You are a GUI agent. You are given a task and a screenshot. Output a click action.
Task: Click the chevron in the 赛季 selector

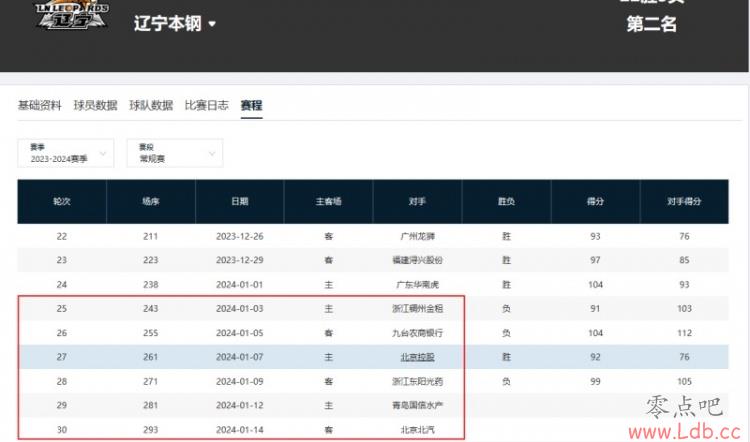(x=102, y=154)
